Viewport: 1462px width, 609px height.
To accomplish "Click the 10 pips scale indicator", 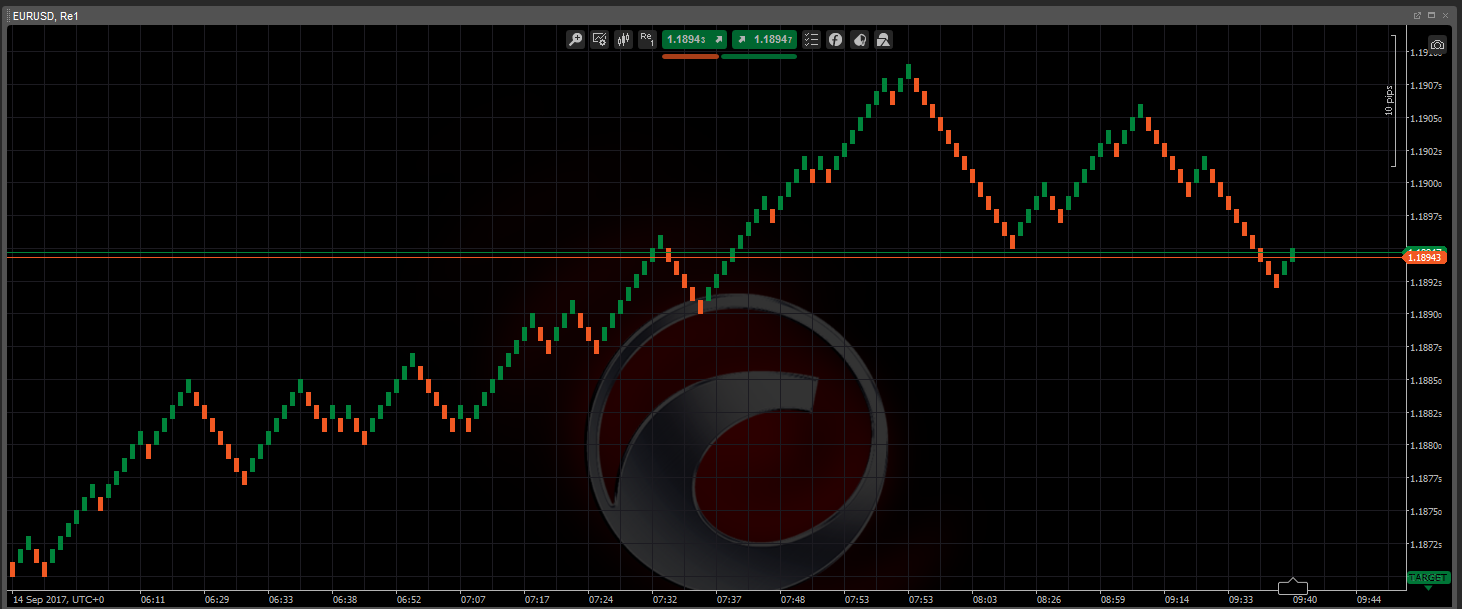I will pos(1389,100).
